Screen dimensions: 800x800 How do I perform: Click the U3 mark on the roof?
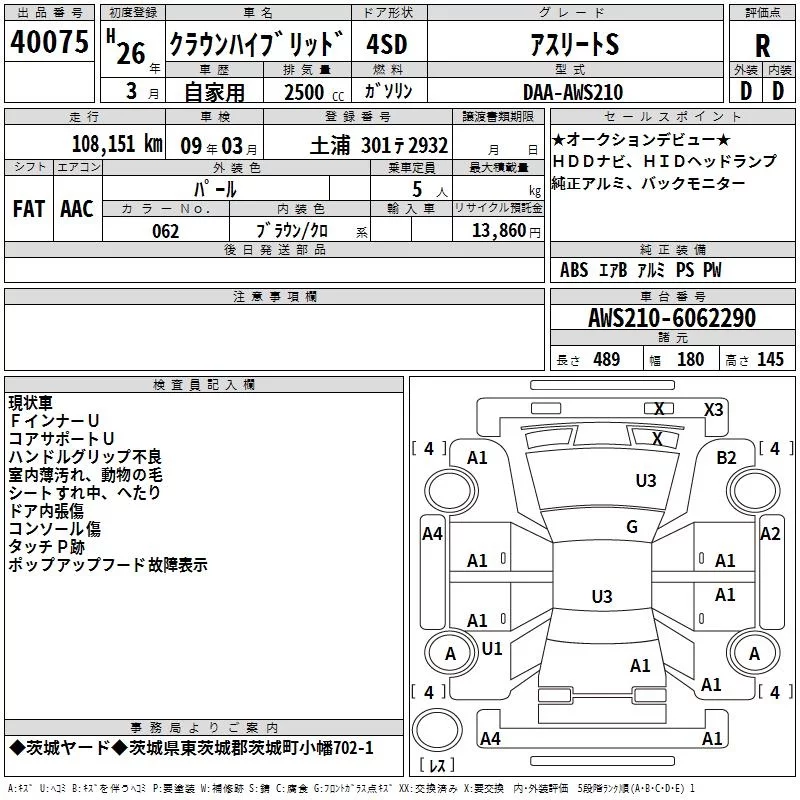[x=602, y=596]
